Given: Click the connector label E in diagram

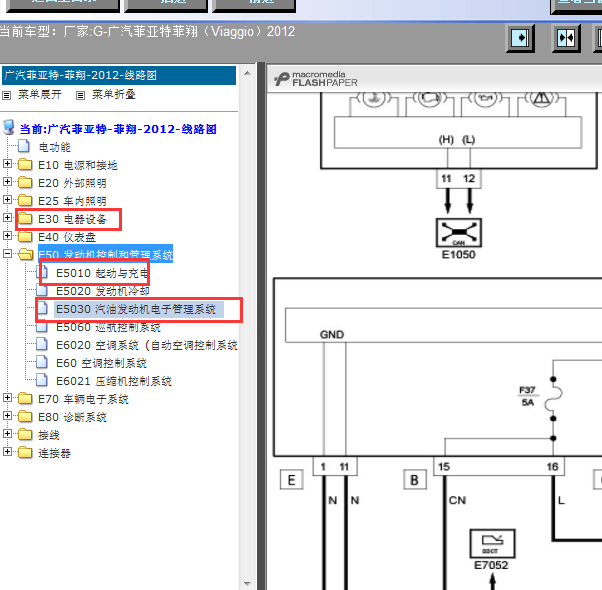Looking at the screenshot, I should point(291,480).
